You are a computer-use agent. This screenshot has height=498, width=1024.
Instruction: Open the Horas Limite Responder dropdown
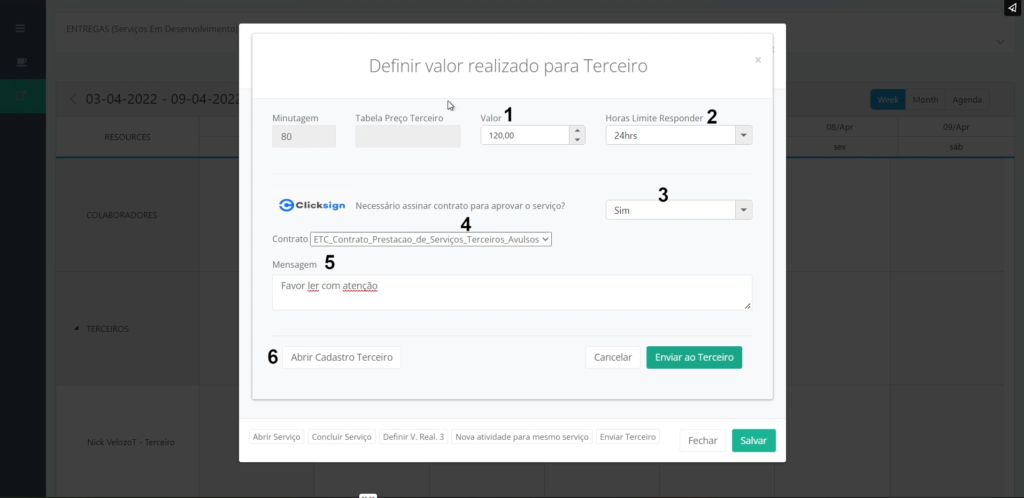pyautogui.click(x=743, y=135)
